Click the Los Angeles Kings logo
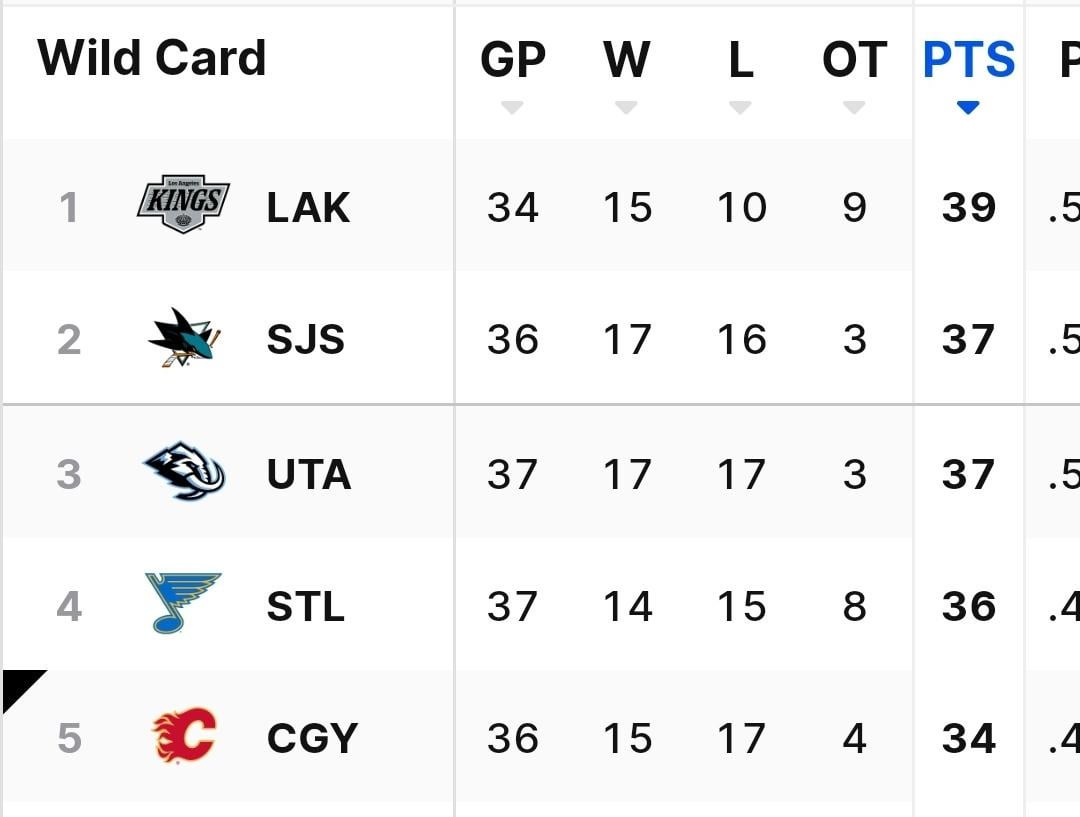Image resolution: width=1080 pixels, height=817 pixels. click(178, 205)
